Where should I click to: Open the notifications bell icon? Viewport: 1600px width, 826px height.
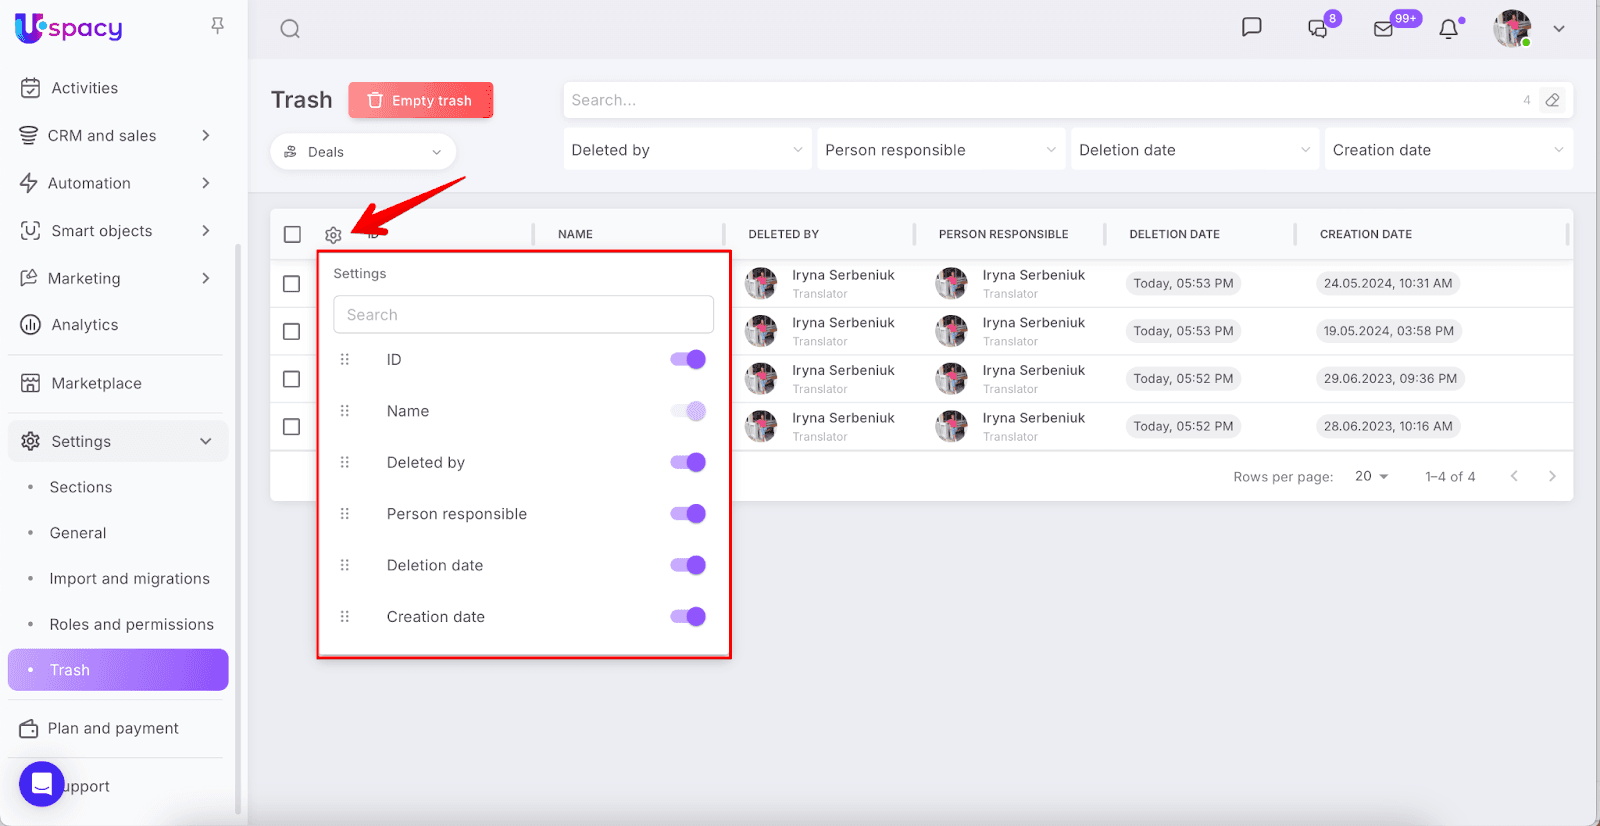[1448, 29]
